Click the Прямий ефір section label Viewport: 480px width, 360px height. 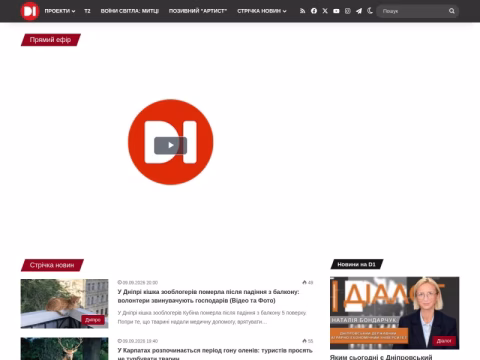click(x=51, y=40)
